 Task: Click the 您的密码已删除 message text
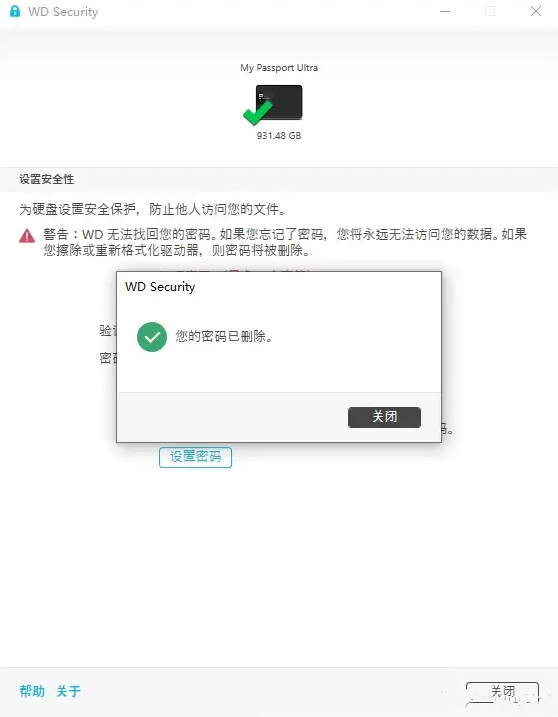click(x=224, y=337)
